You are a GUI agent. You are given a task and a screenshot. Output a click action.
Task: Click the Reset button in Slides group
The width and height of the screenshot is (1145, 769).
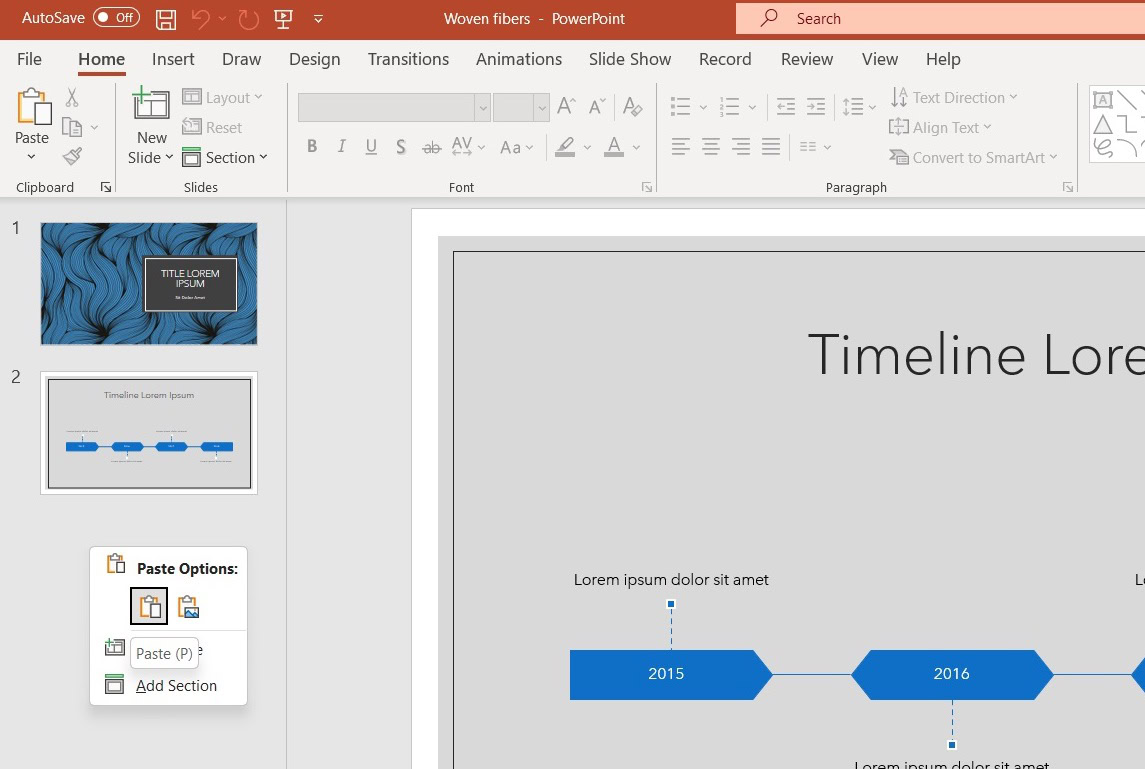coord(212,127)
